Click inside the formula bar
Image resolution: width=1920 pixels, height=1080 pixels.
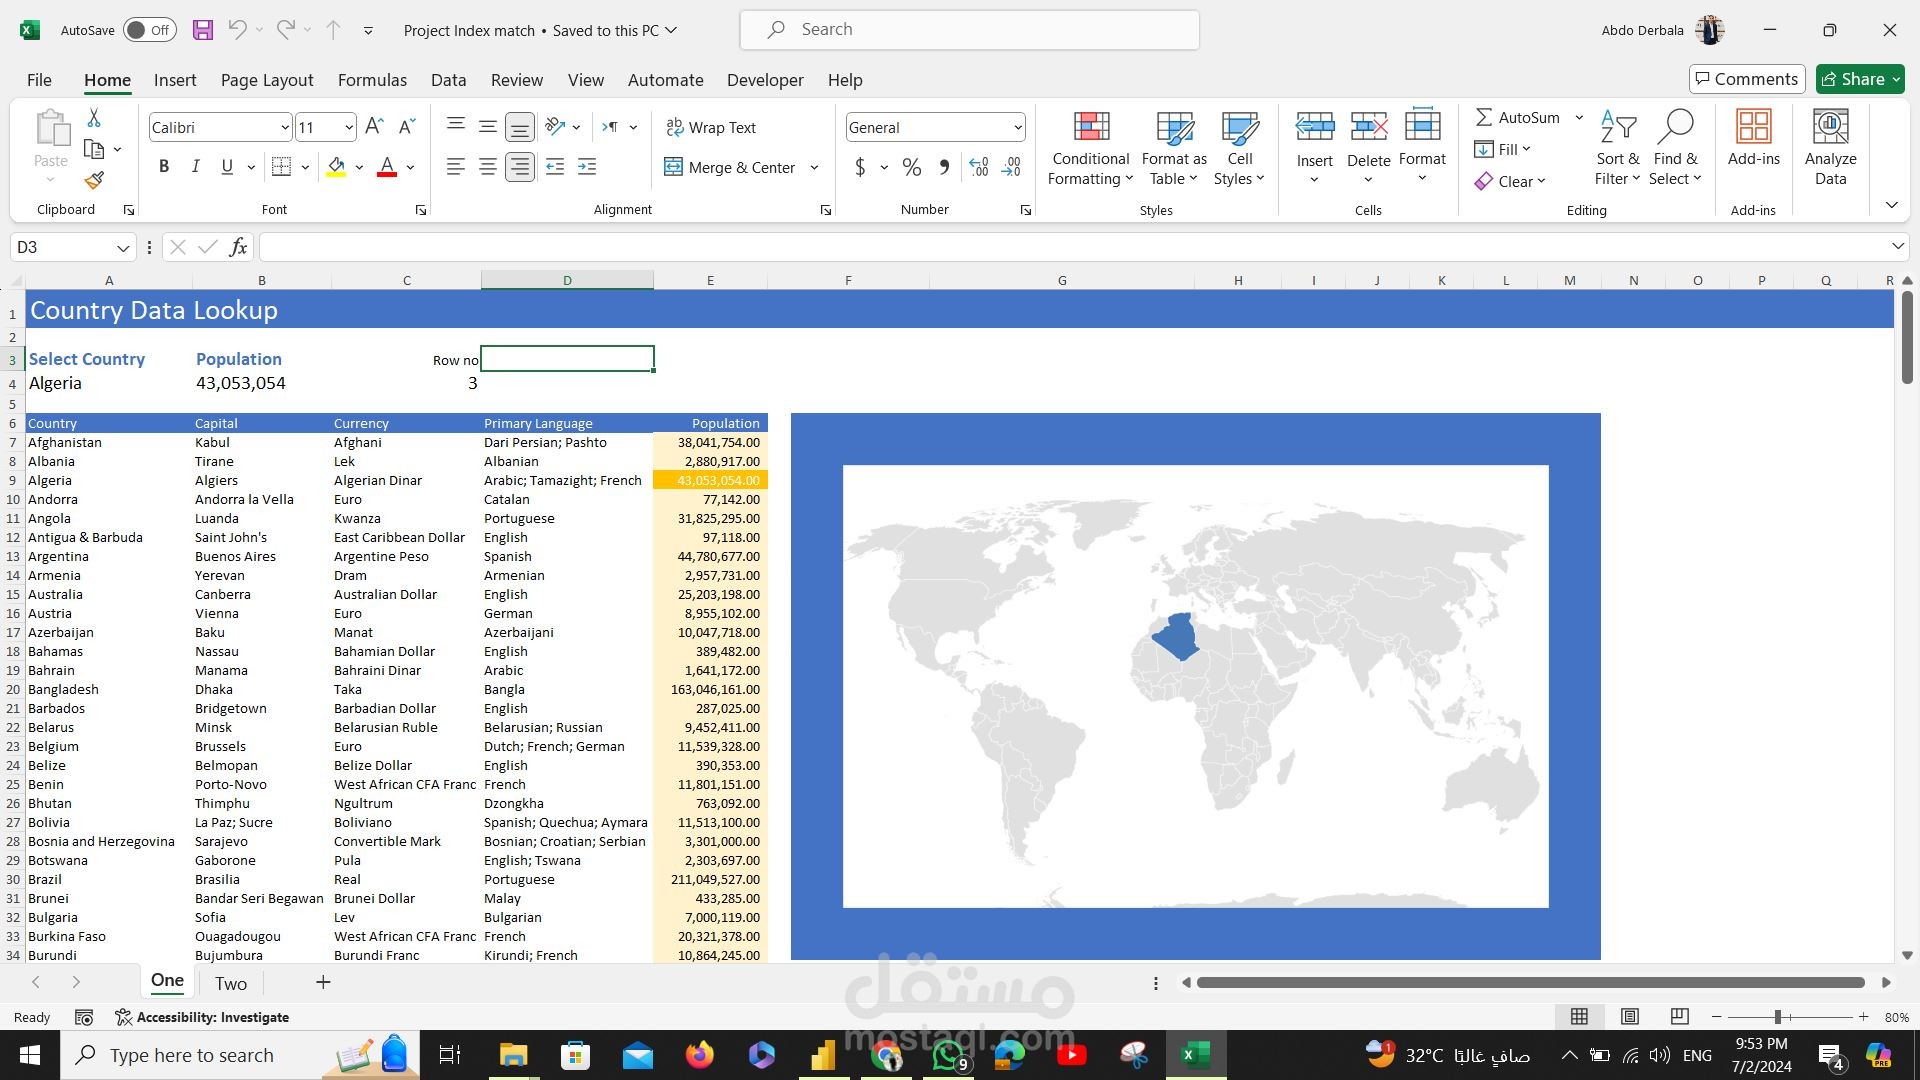coord(700,246)
